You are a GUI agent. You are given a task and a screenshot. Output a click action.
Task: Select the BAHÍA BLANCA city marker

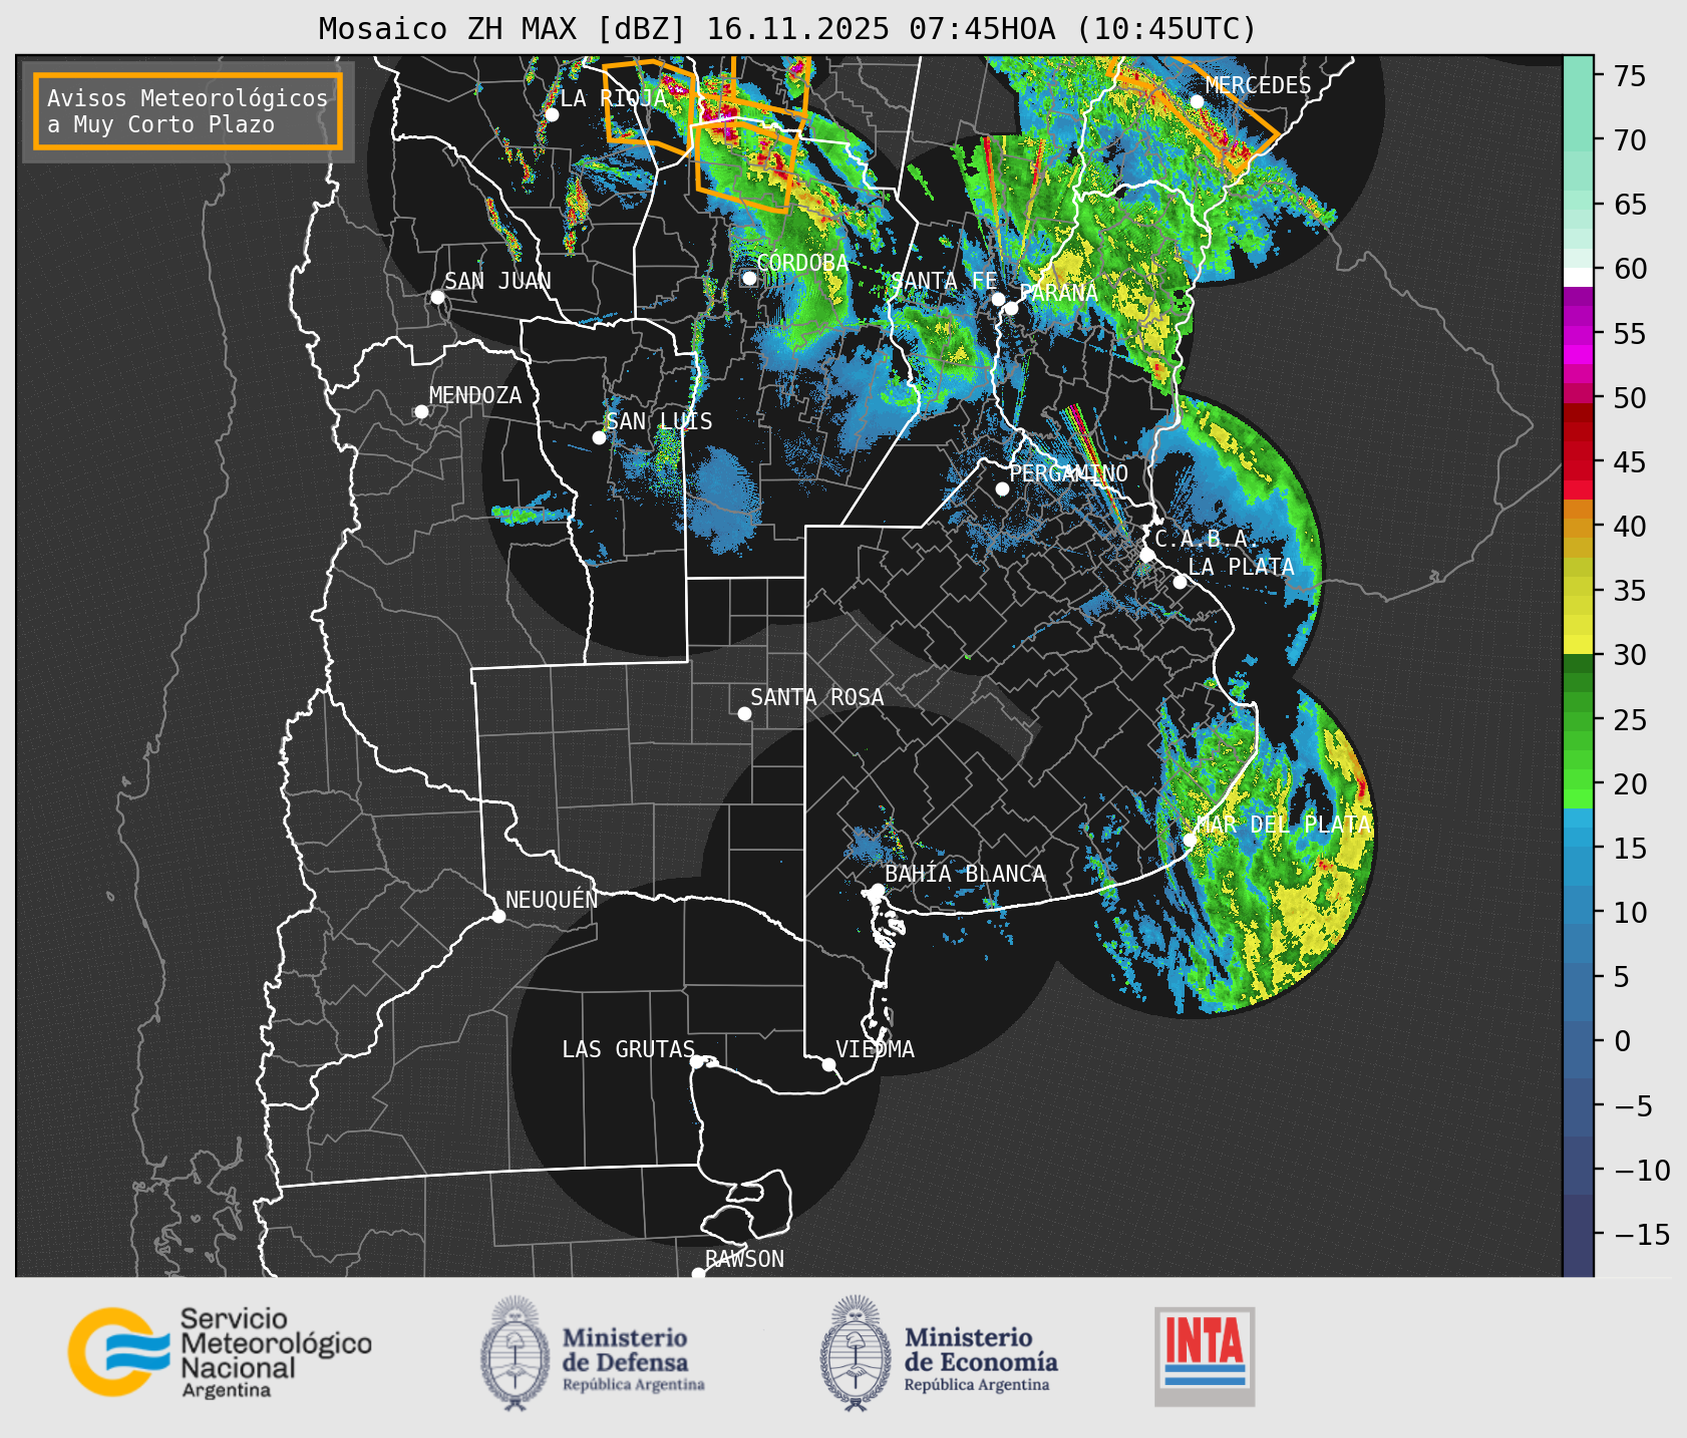pos(877,890)
